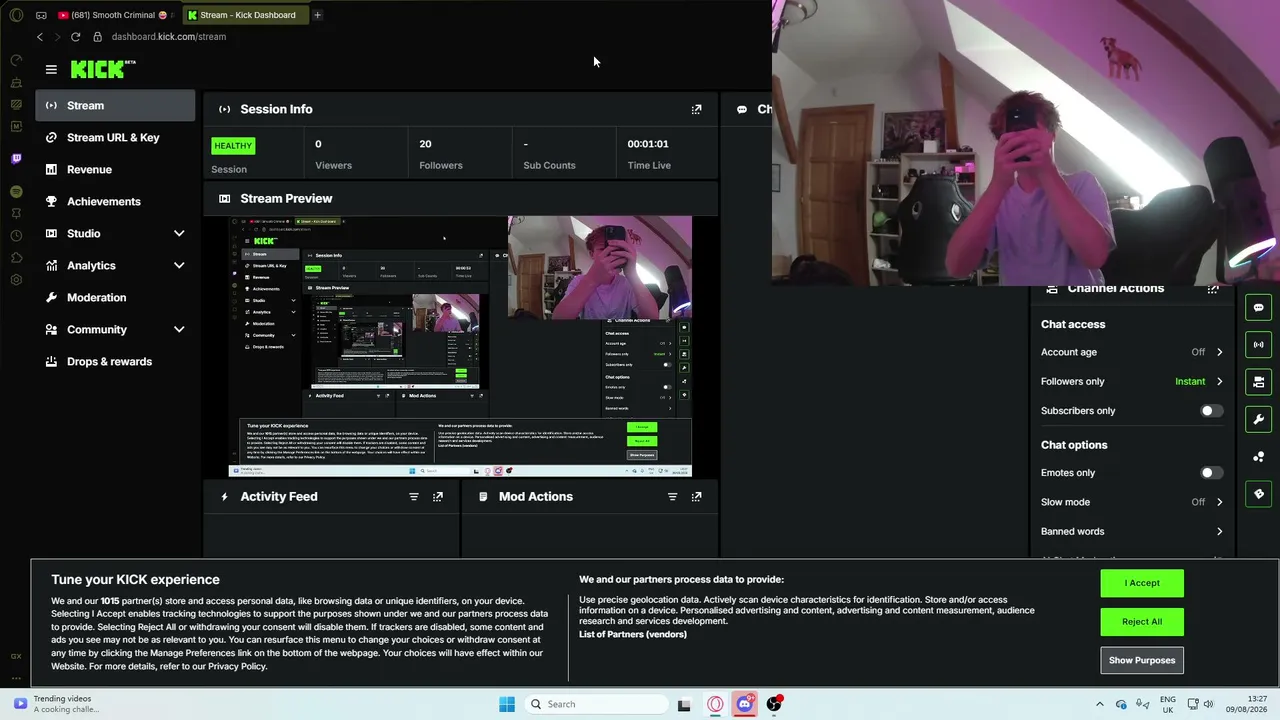Click the camera layout icon in right bar

click(x=1259, y=382)
